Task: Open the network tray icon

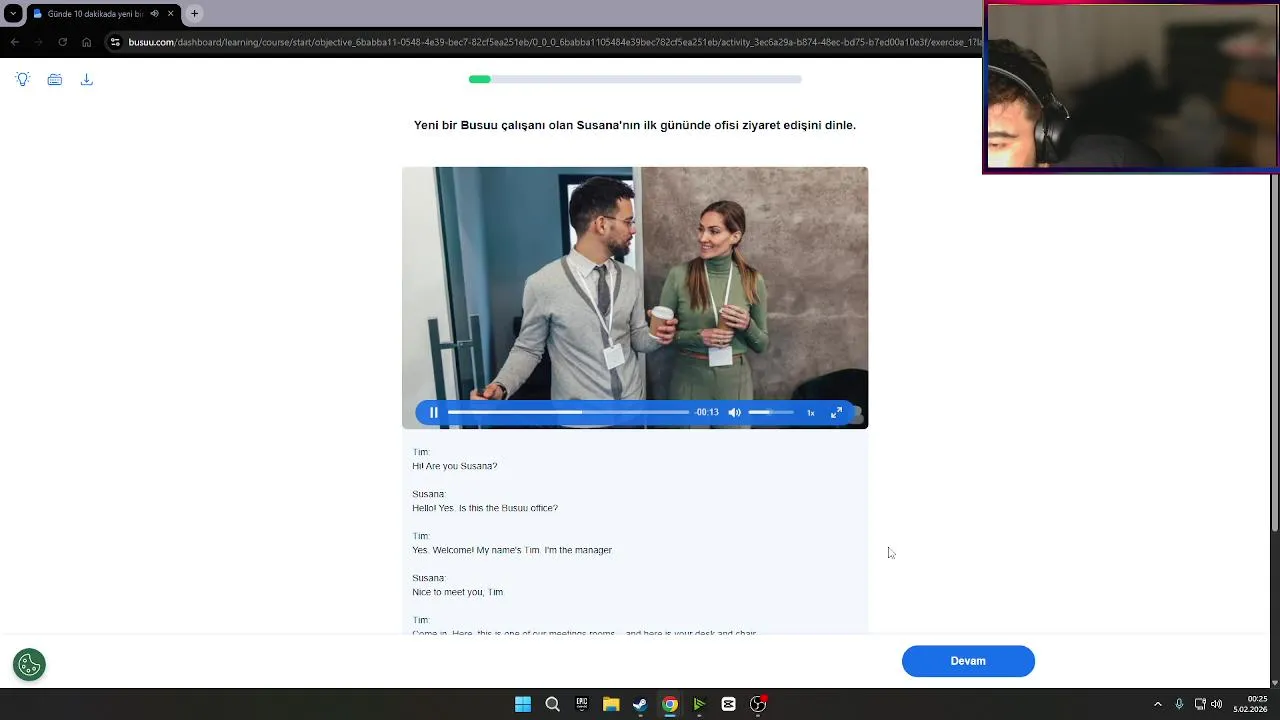Action: (x=1200, y=704)
